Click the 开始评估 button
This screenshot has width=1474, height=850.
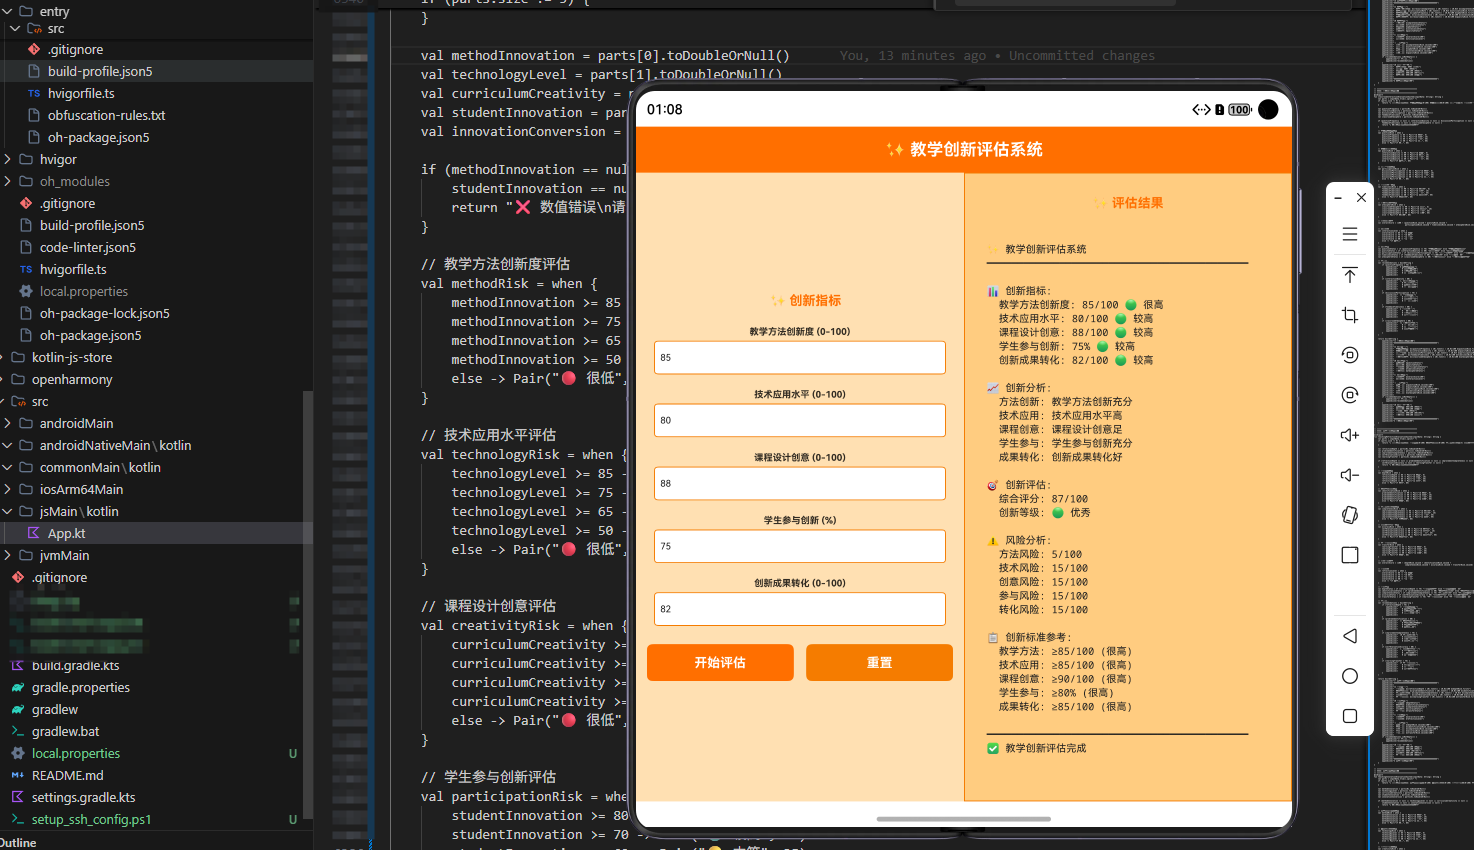[x=720, y=662]
